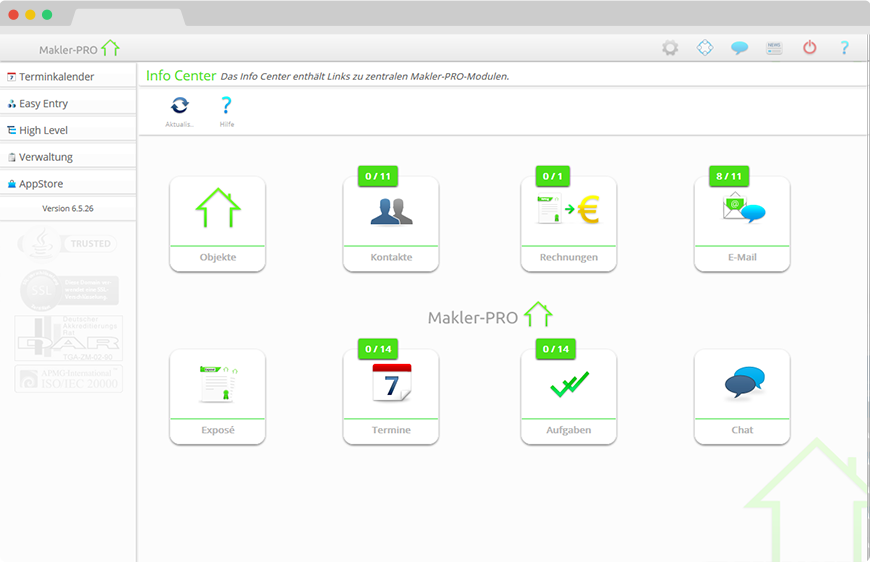The height and width of the screenshot is (562, 870).
Task: Click the E-Mail label text
Action: (742, 257)
